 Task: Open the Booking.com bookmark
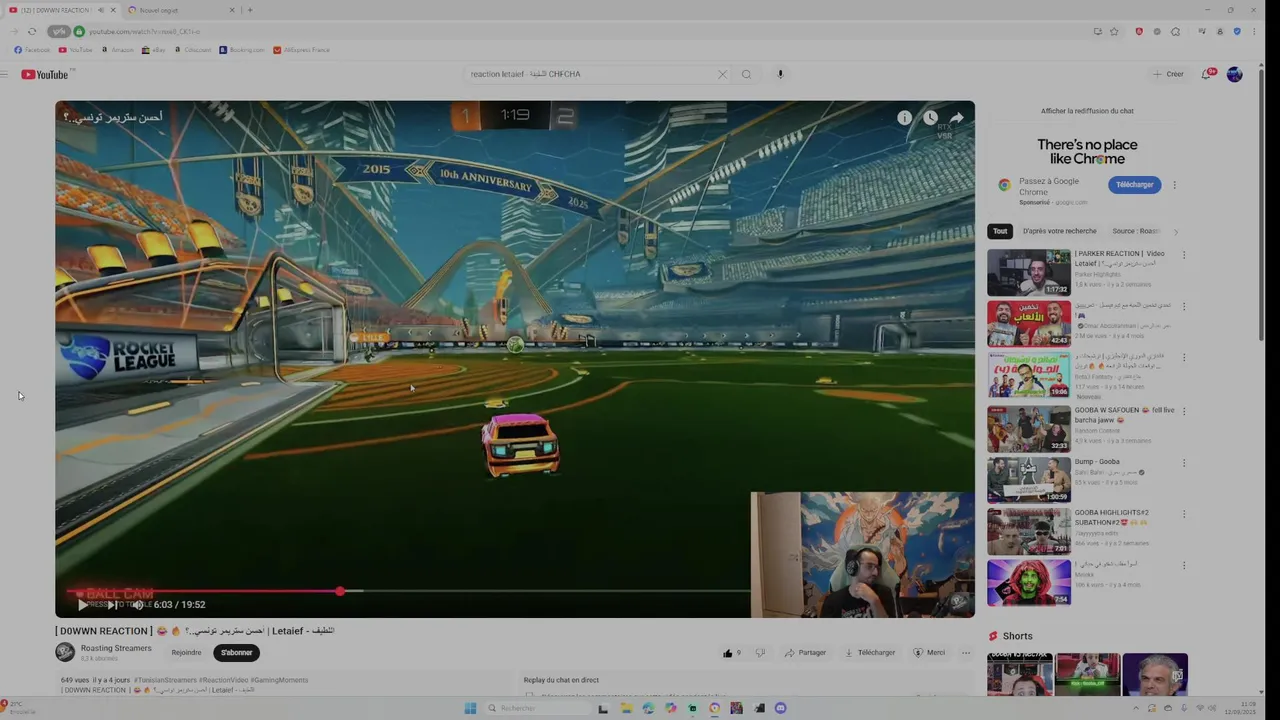(x=241, y=50)
